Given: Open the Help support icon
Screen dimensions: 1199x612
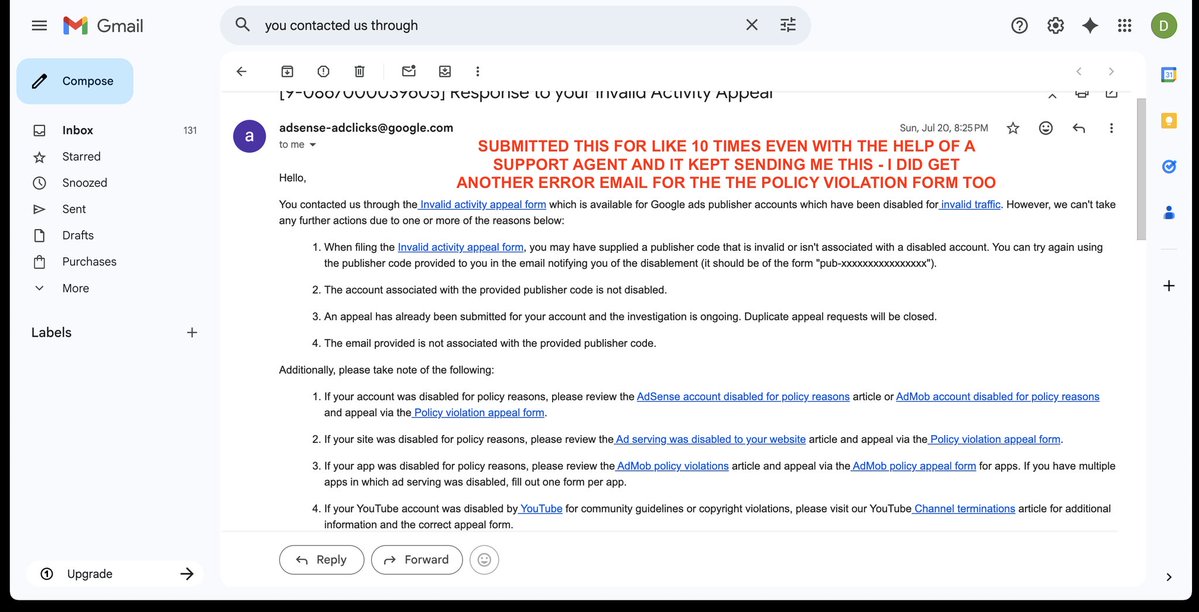Looking at the screenshot, I should (x=1019, y=25).
